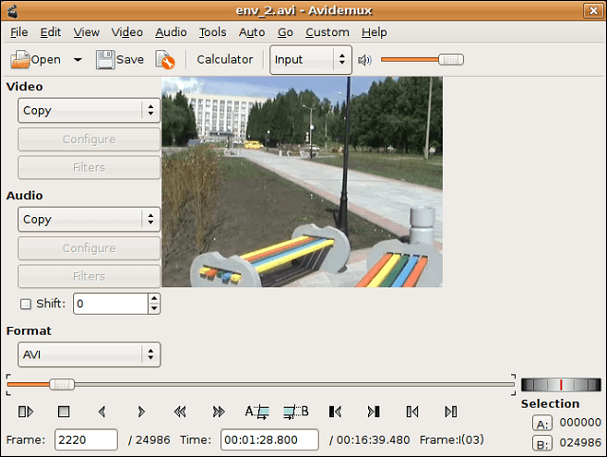The height and width of the screenshot is (457, 607).
Task: Go to first frame
Action: [x=412, y=411]
